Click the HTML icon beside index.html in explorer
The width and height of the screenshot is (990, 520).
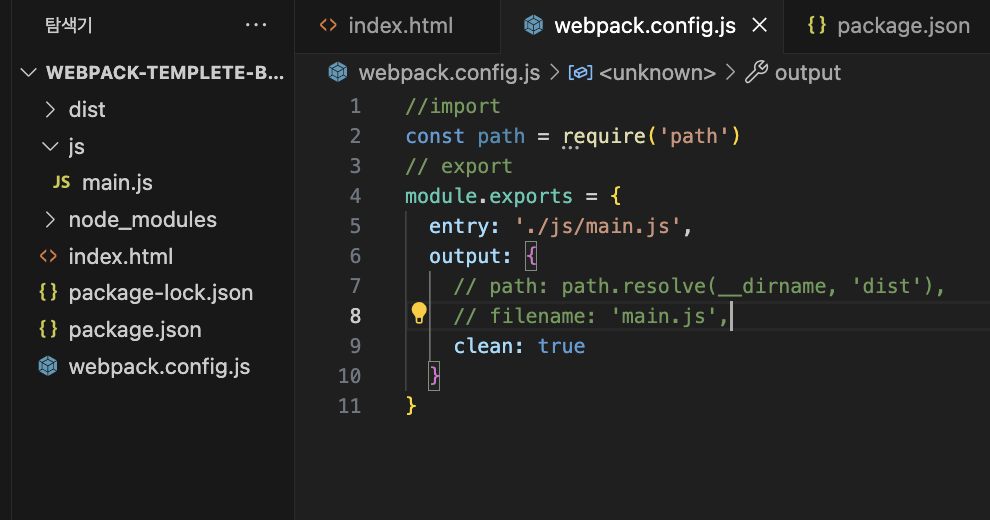tap(48, 256)
